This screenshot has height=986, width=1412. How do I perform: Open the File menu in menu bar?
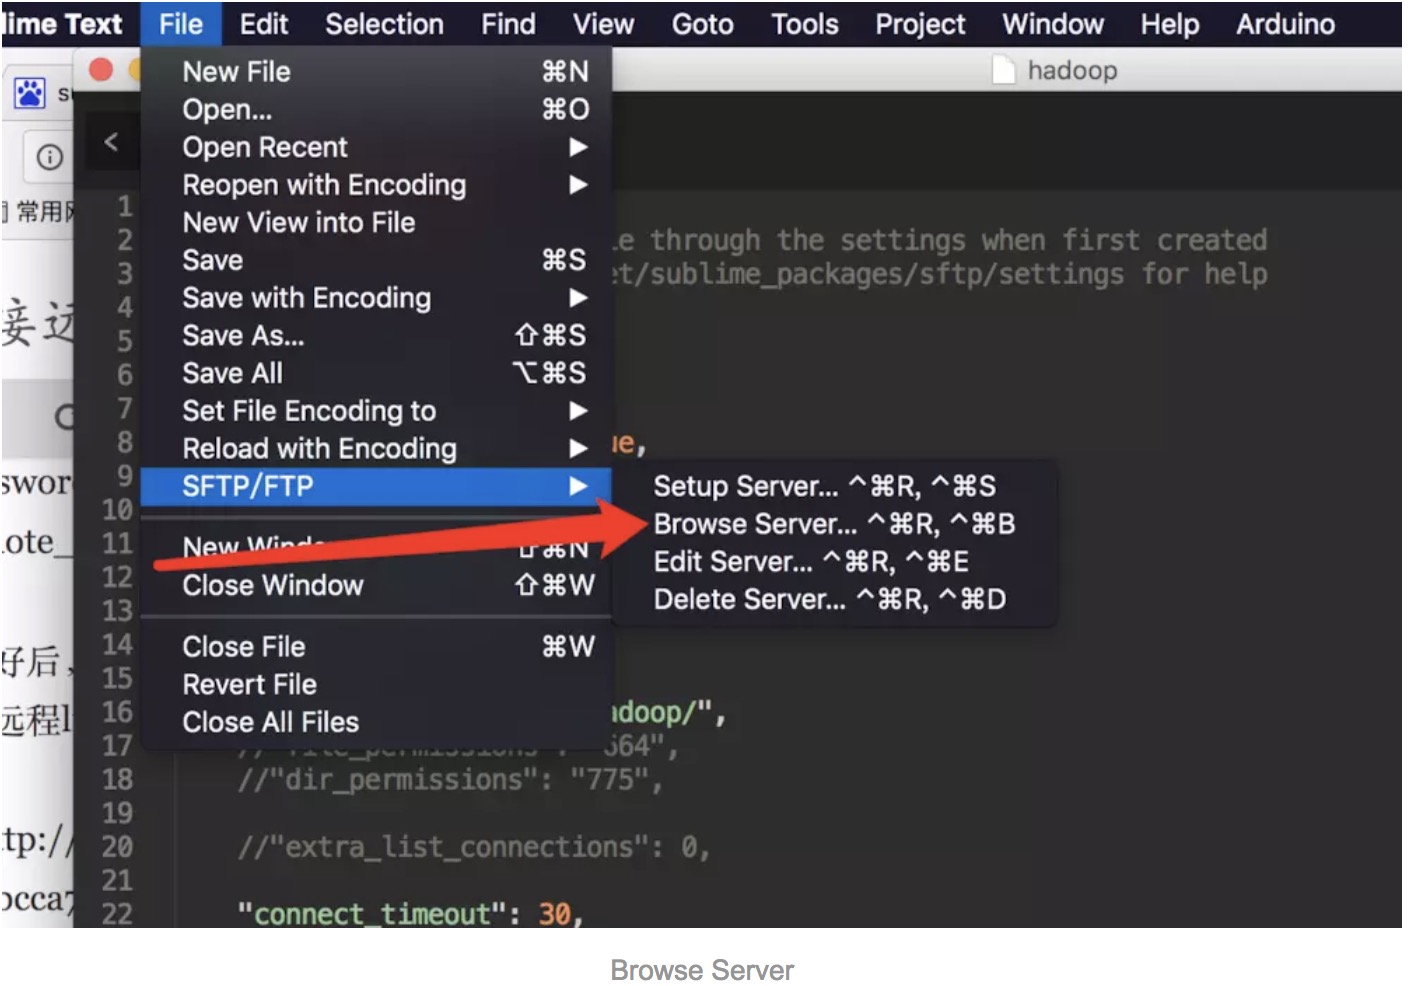pyautogui.click(x=180, y=24)
